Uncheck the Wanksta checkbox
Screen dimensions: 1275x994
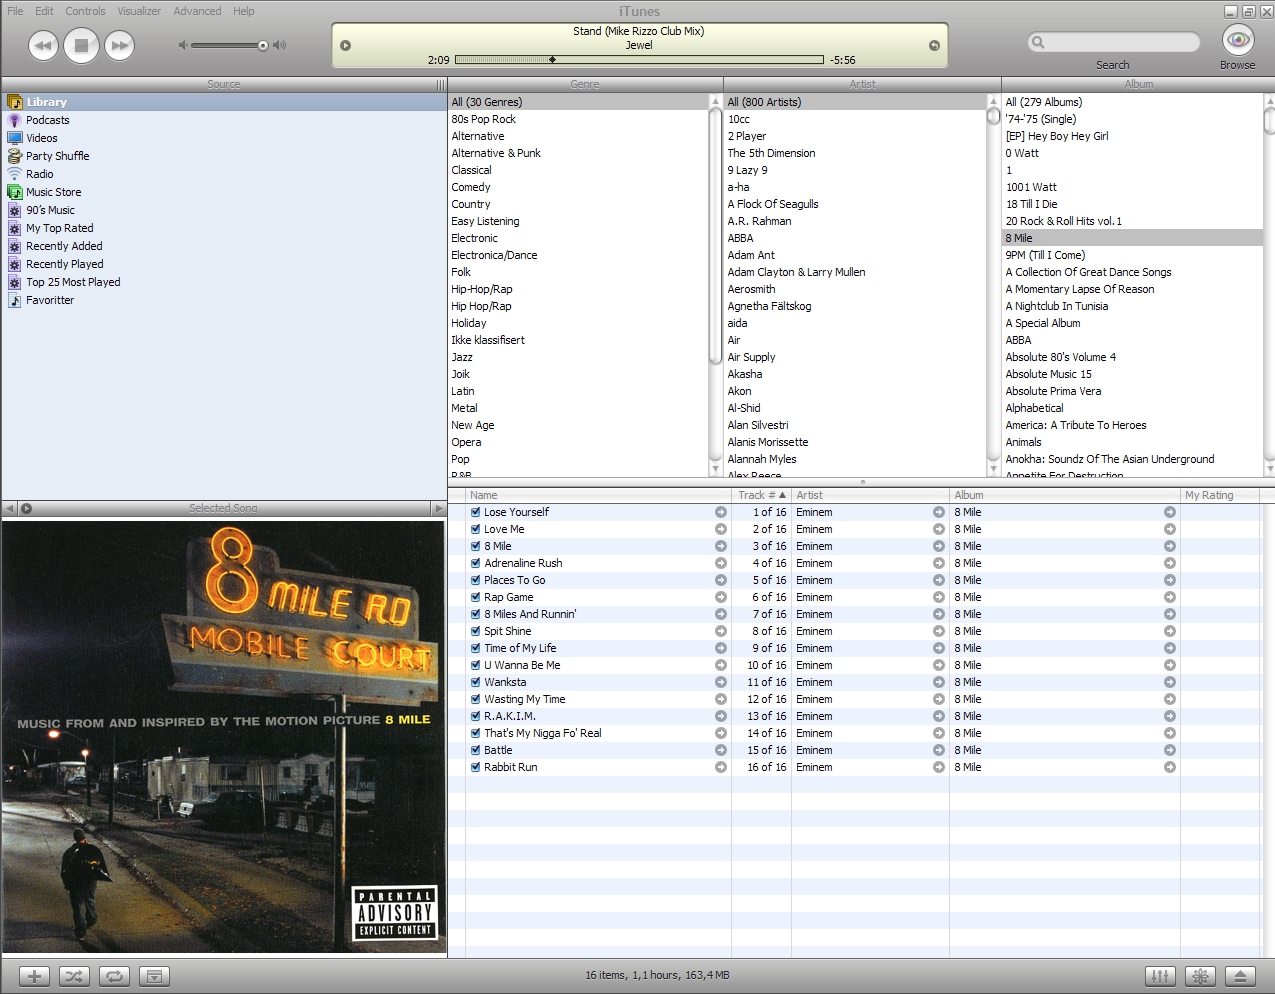tap(476, 682)
